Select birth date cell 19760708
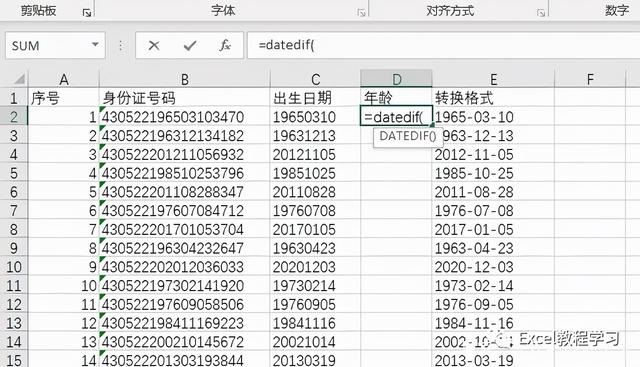This screenshot has width=640, height=367. [315, 211]
